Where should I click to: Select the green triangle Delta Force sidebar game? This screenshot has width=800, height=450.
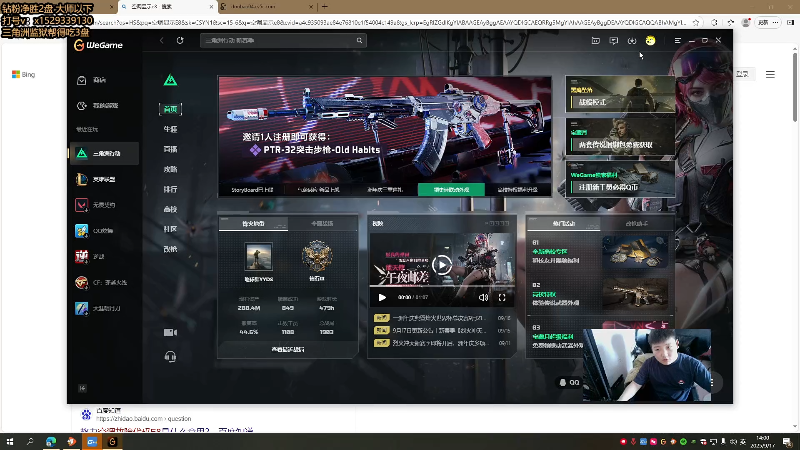104,154
